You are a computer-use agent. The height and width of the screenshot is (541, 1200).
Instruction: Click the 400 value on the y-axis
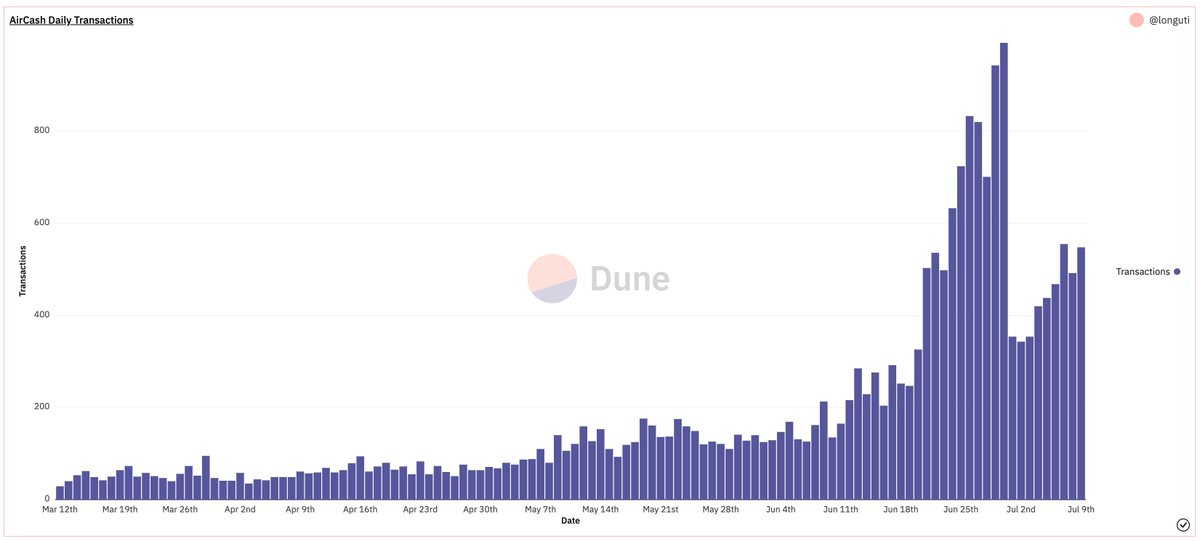pos(41,315)
